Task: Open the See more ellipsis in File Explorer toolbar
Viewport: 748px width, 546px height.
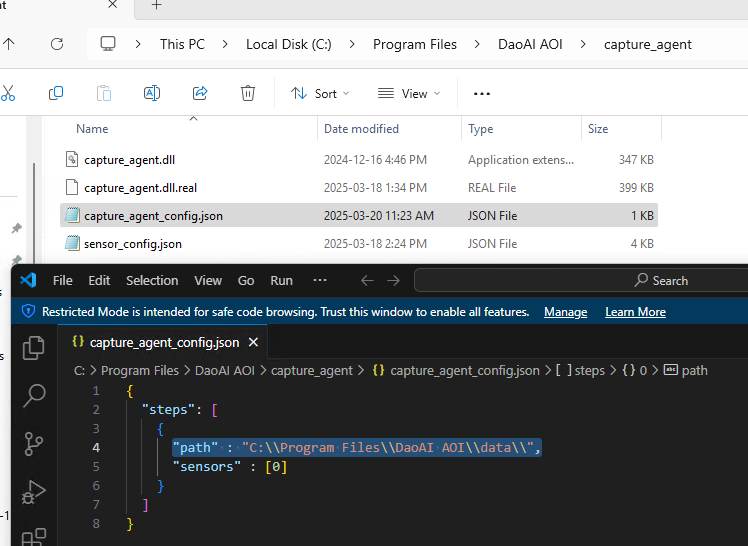Action: coord(482,93)
